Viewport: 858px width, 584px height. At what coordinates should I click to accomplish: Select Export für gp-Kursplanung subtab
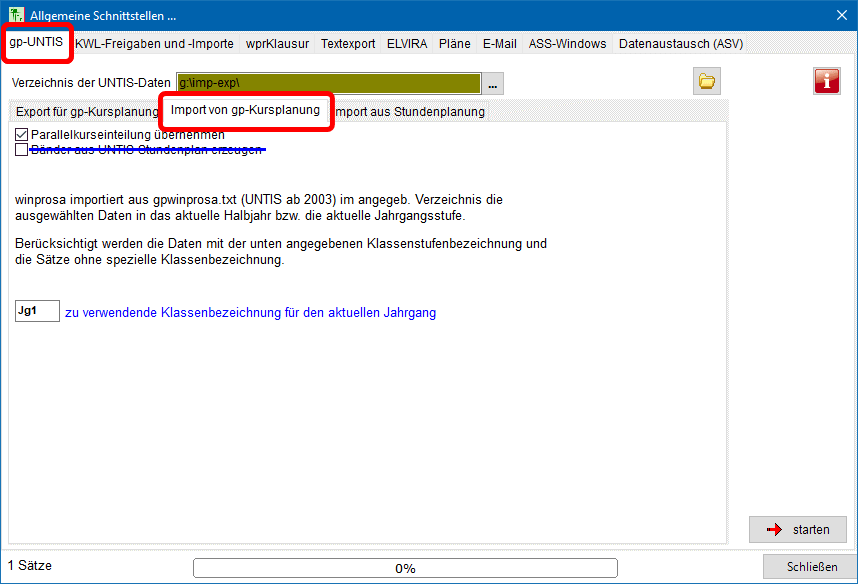pos(86,112)
